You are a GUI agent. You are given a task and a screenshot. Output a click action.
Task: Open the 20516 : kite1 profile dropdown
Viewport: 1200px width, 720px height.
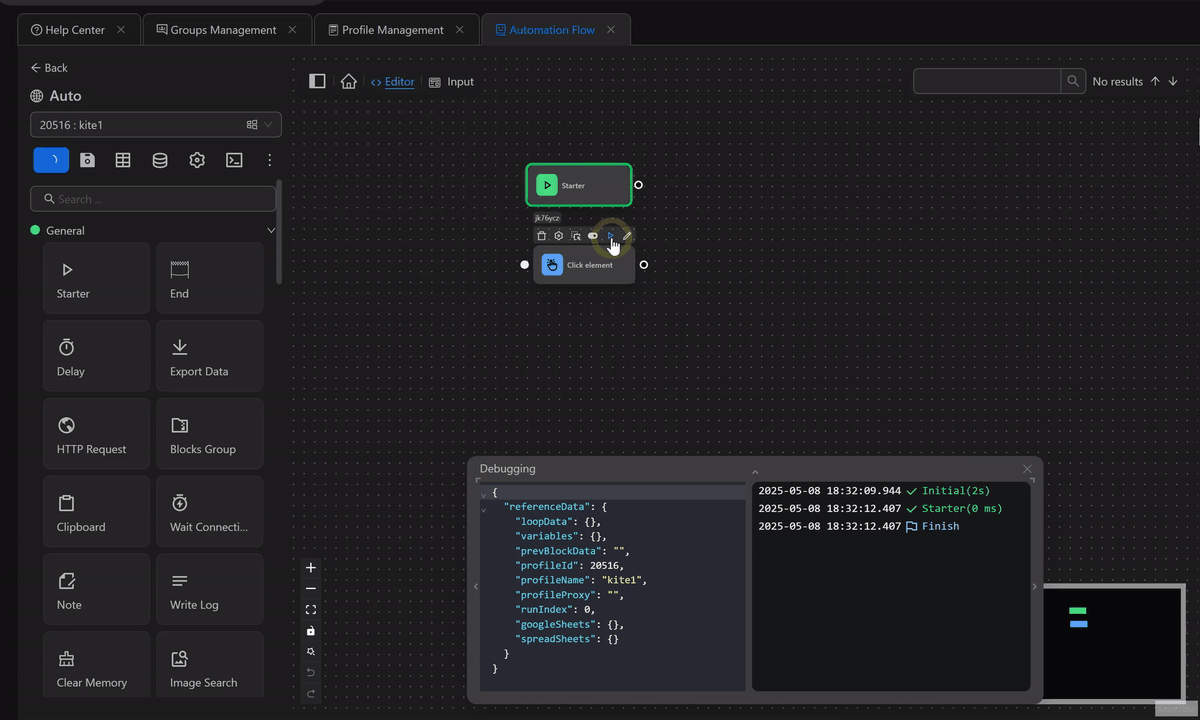click(x=155, y=125)
